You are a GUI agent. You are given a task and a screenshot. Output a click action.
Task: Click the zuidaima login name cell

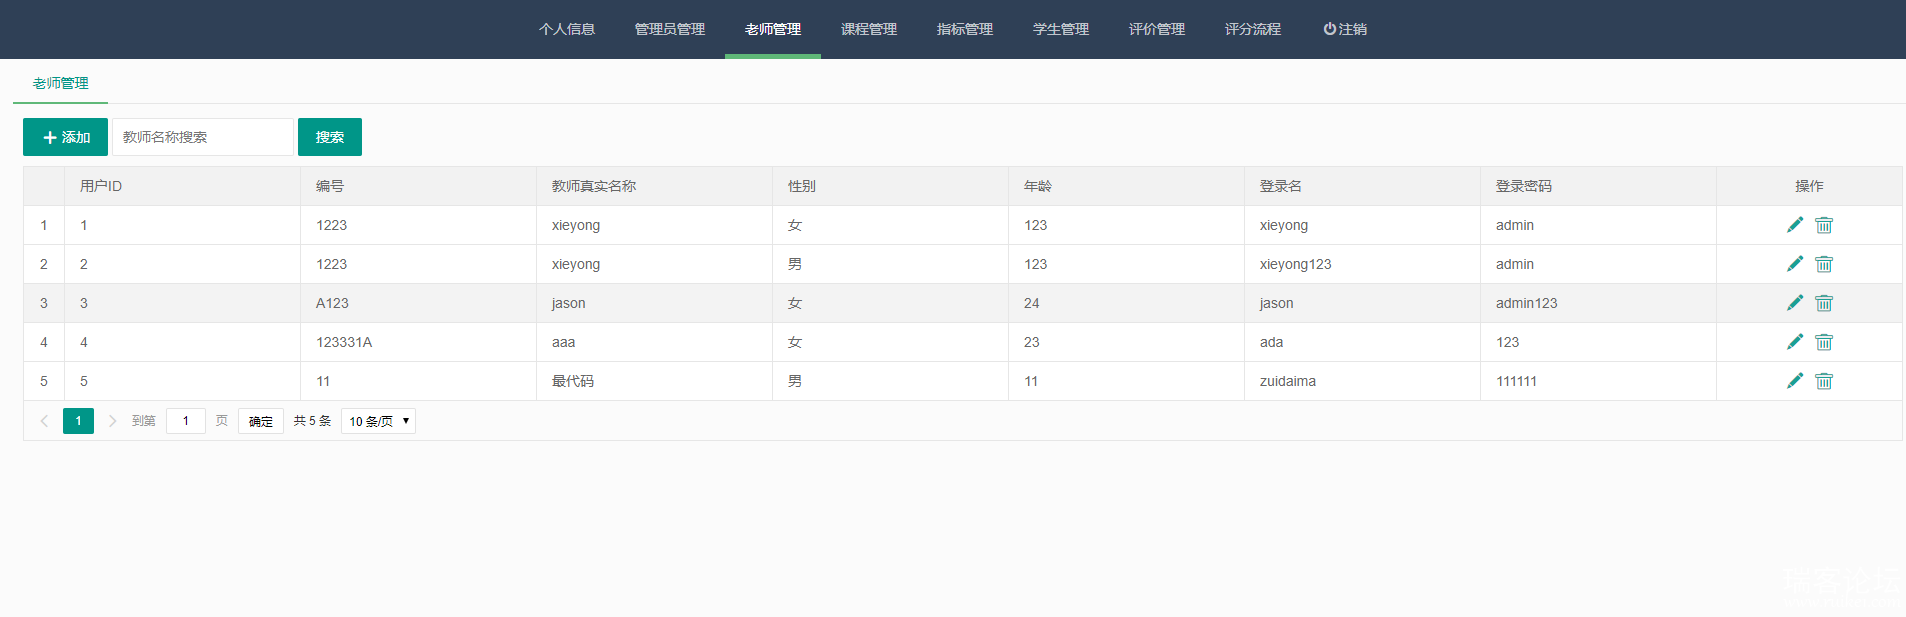(x=1363, y=381)
